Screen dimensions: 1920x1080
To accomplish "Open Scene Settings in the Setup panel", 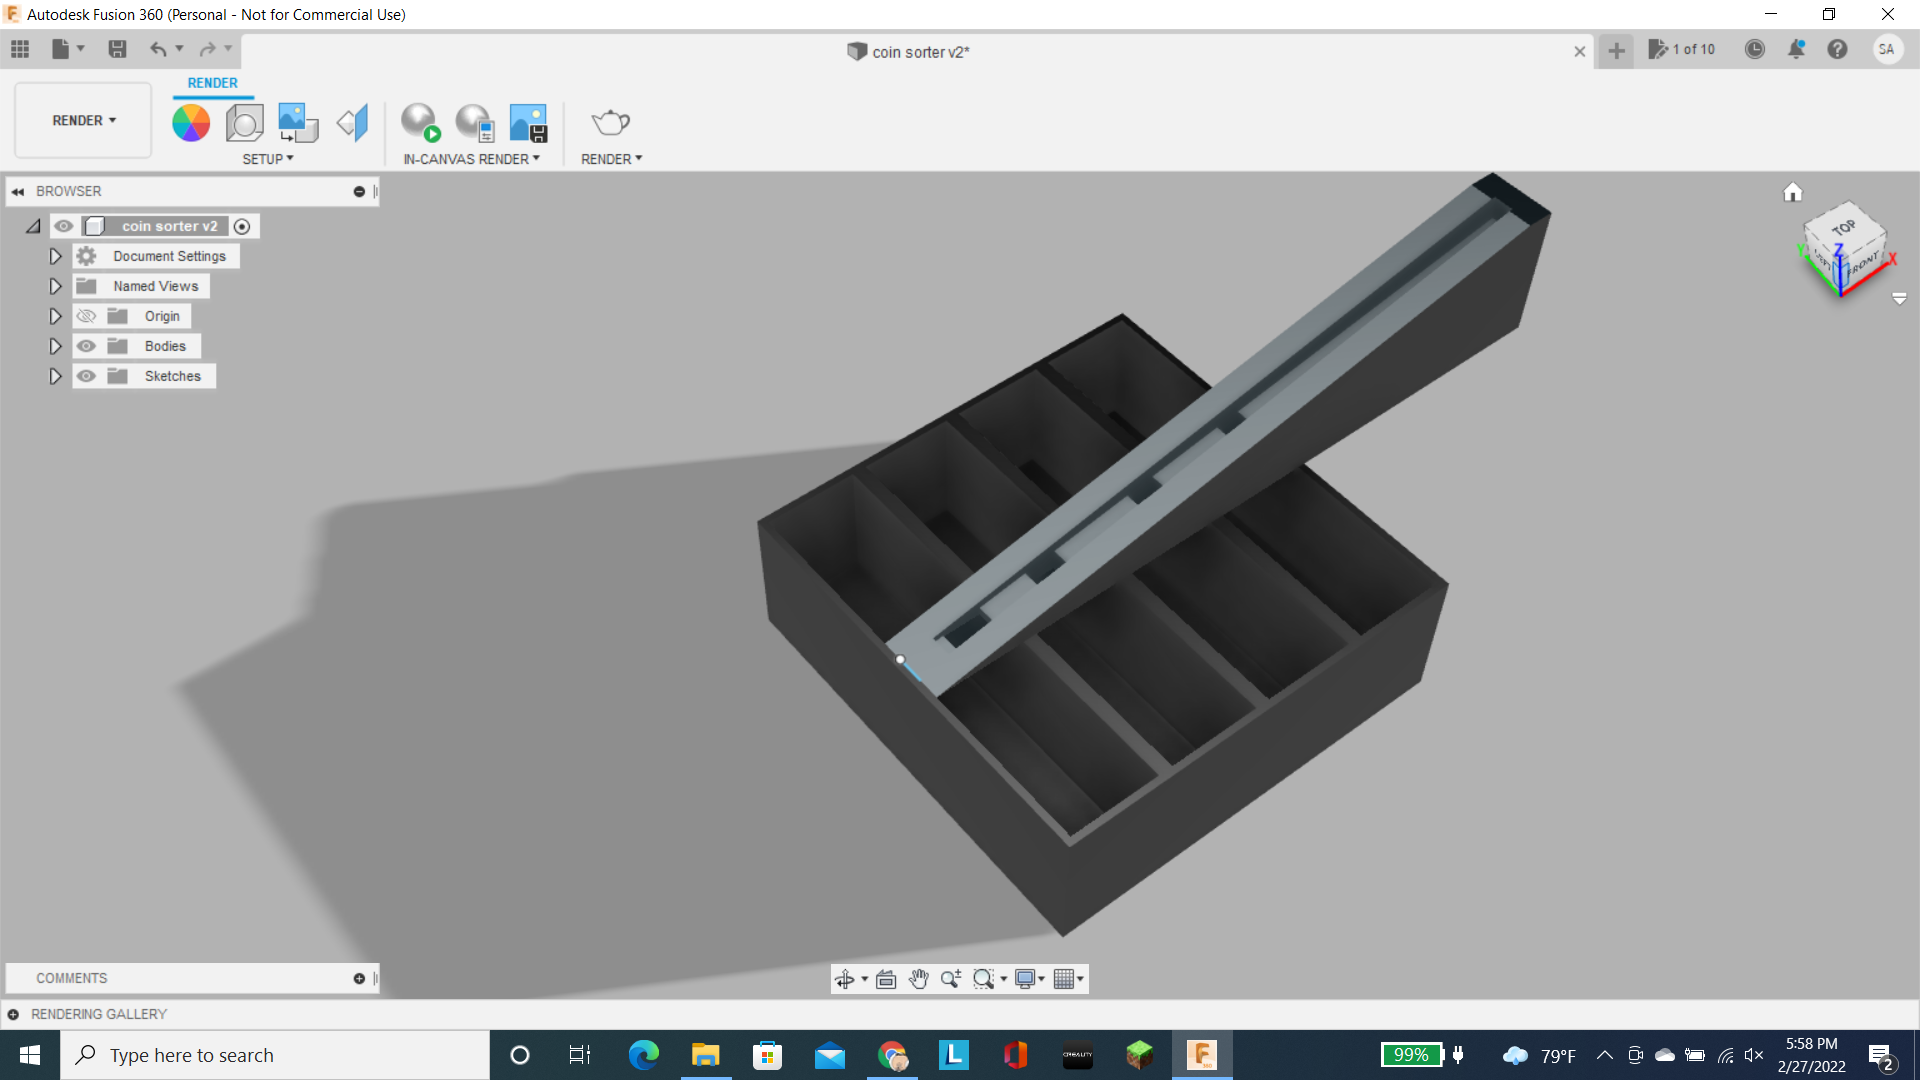I will click(x=244, y=122).
